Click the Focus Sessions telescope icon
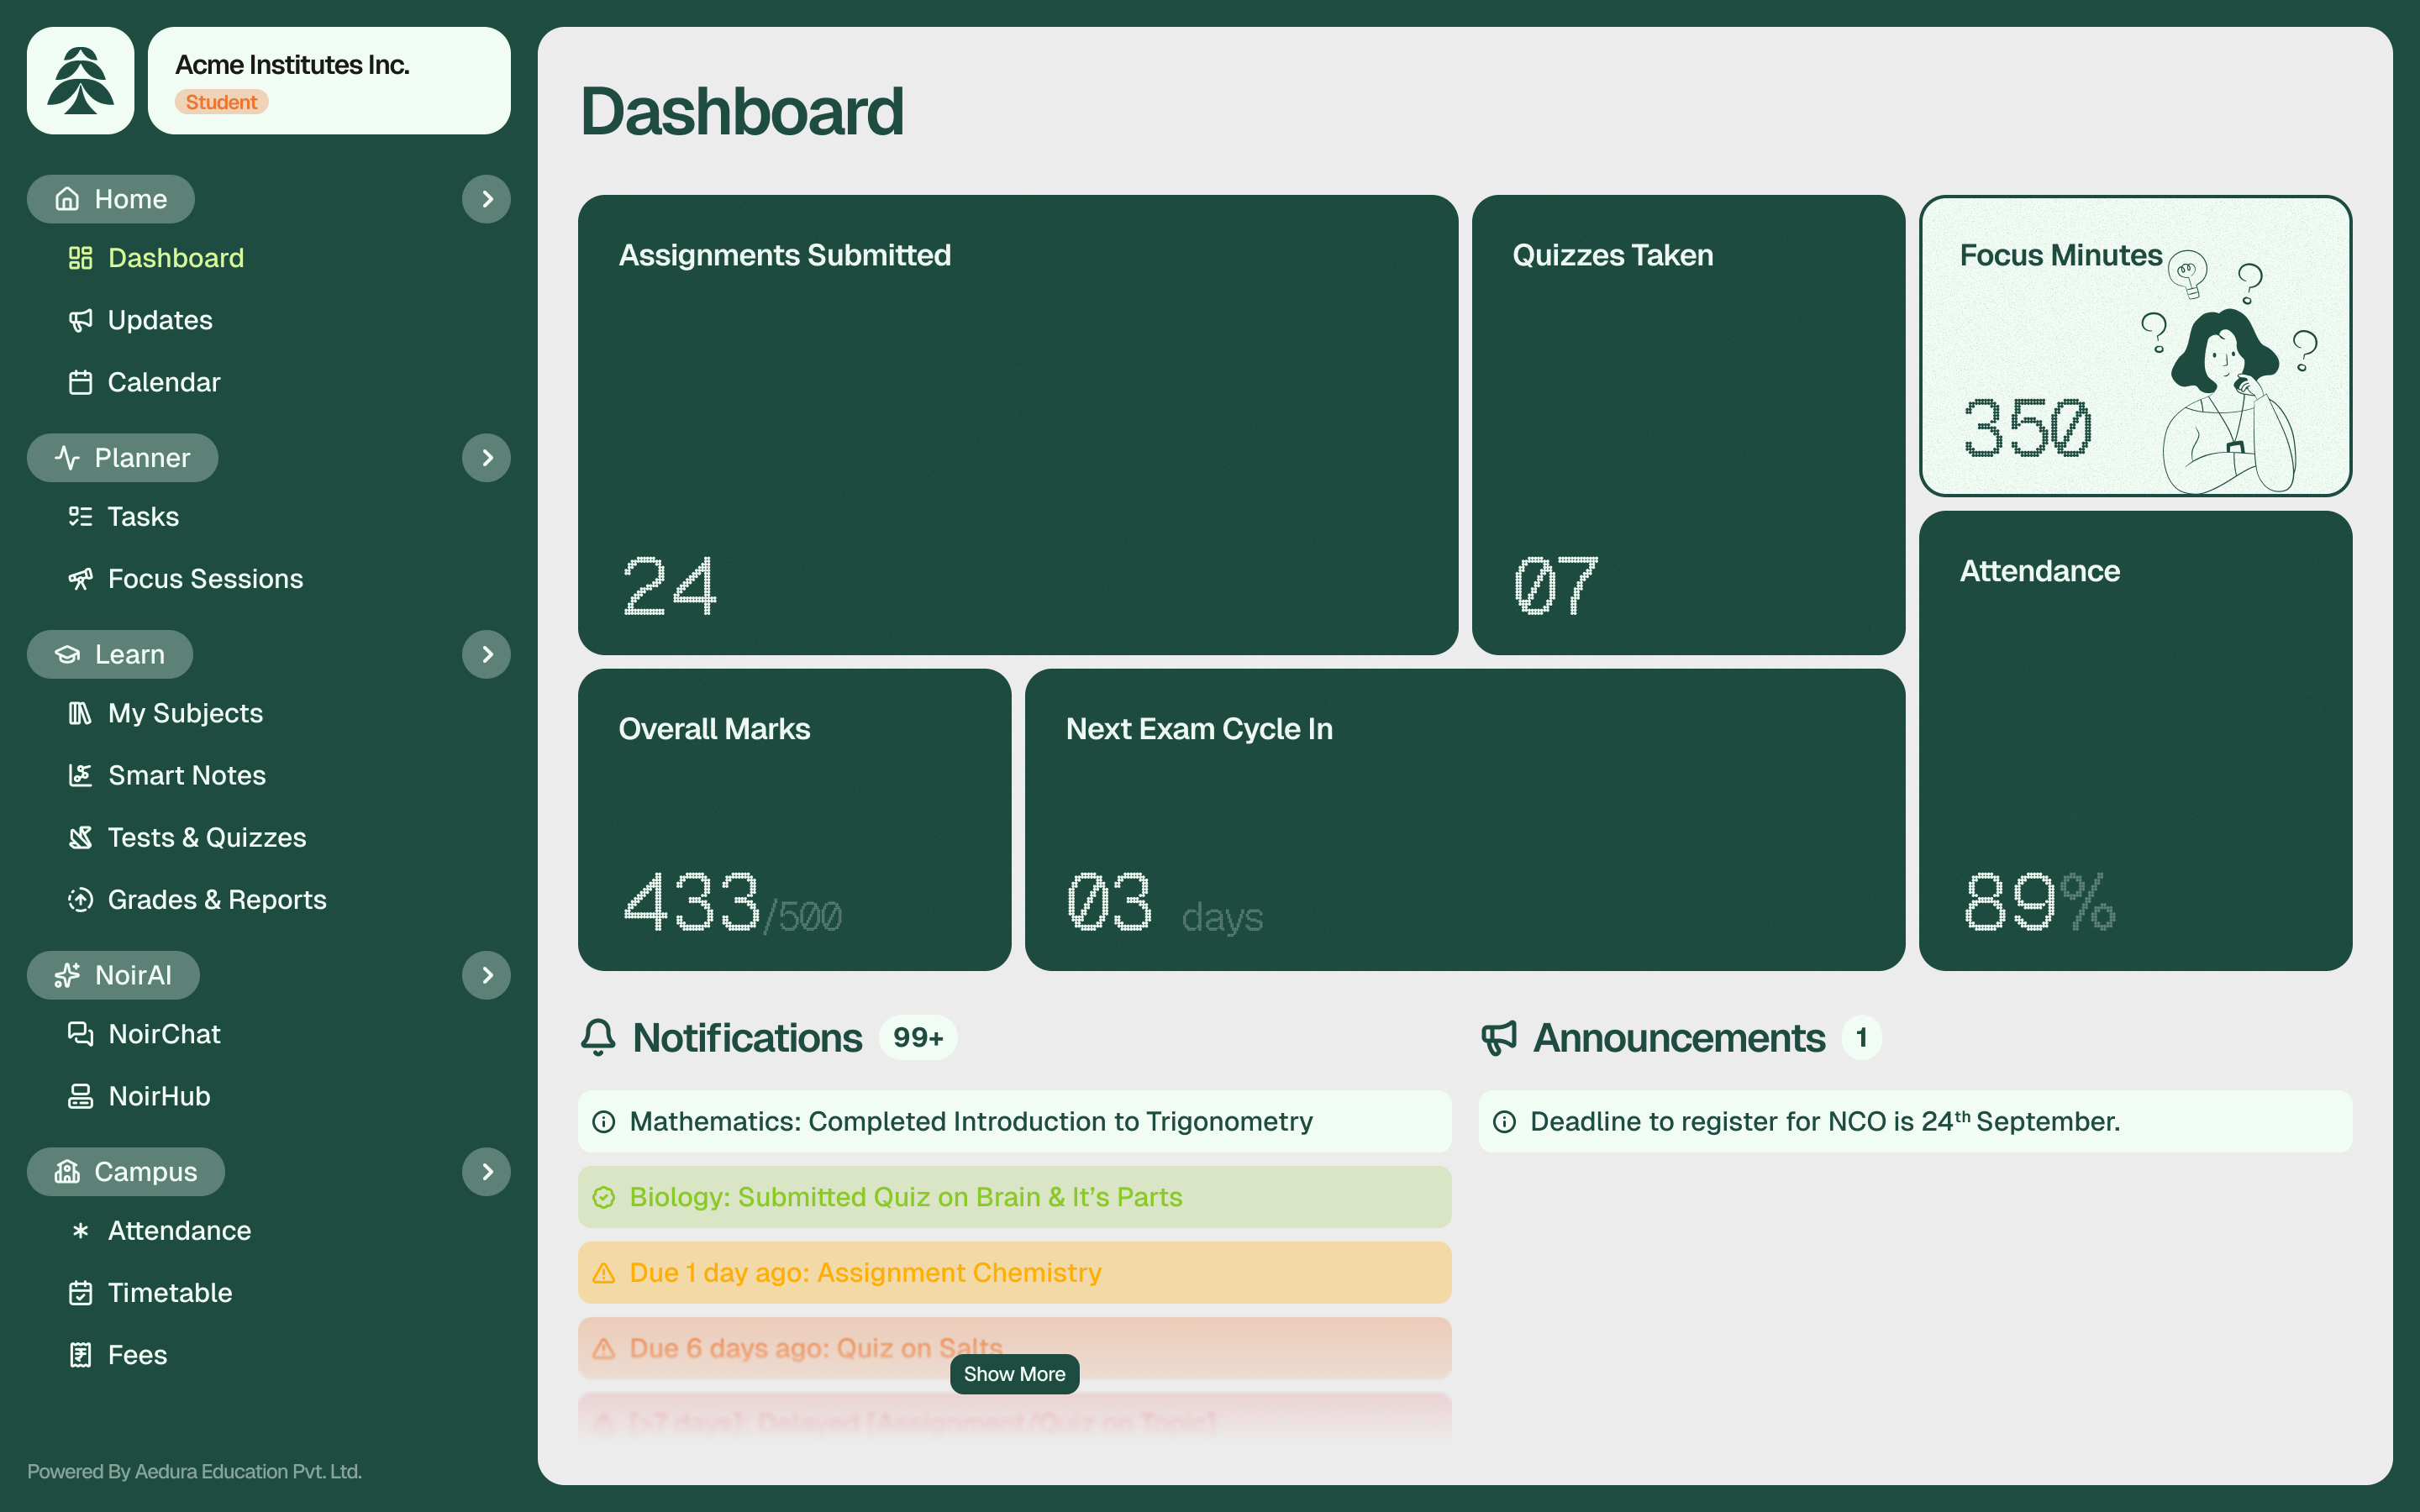 [x=80, y=578]
